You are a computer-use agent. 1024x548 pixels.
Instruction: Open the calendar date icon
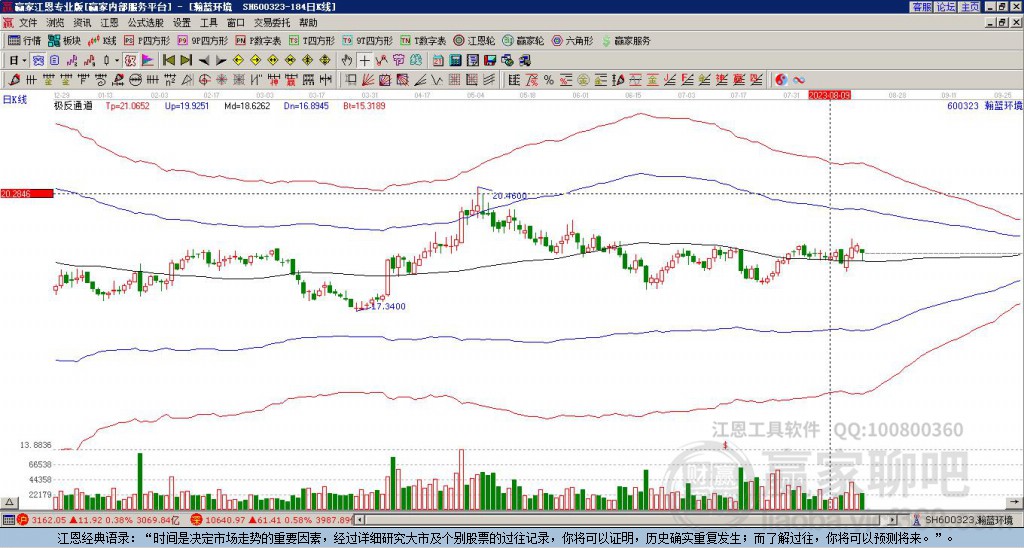(x=438, y=61)
